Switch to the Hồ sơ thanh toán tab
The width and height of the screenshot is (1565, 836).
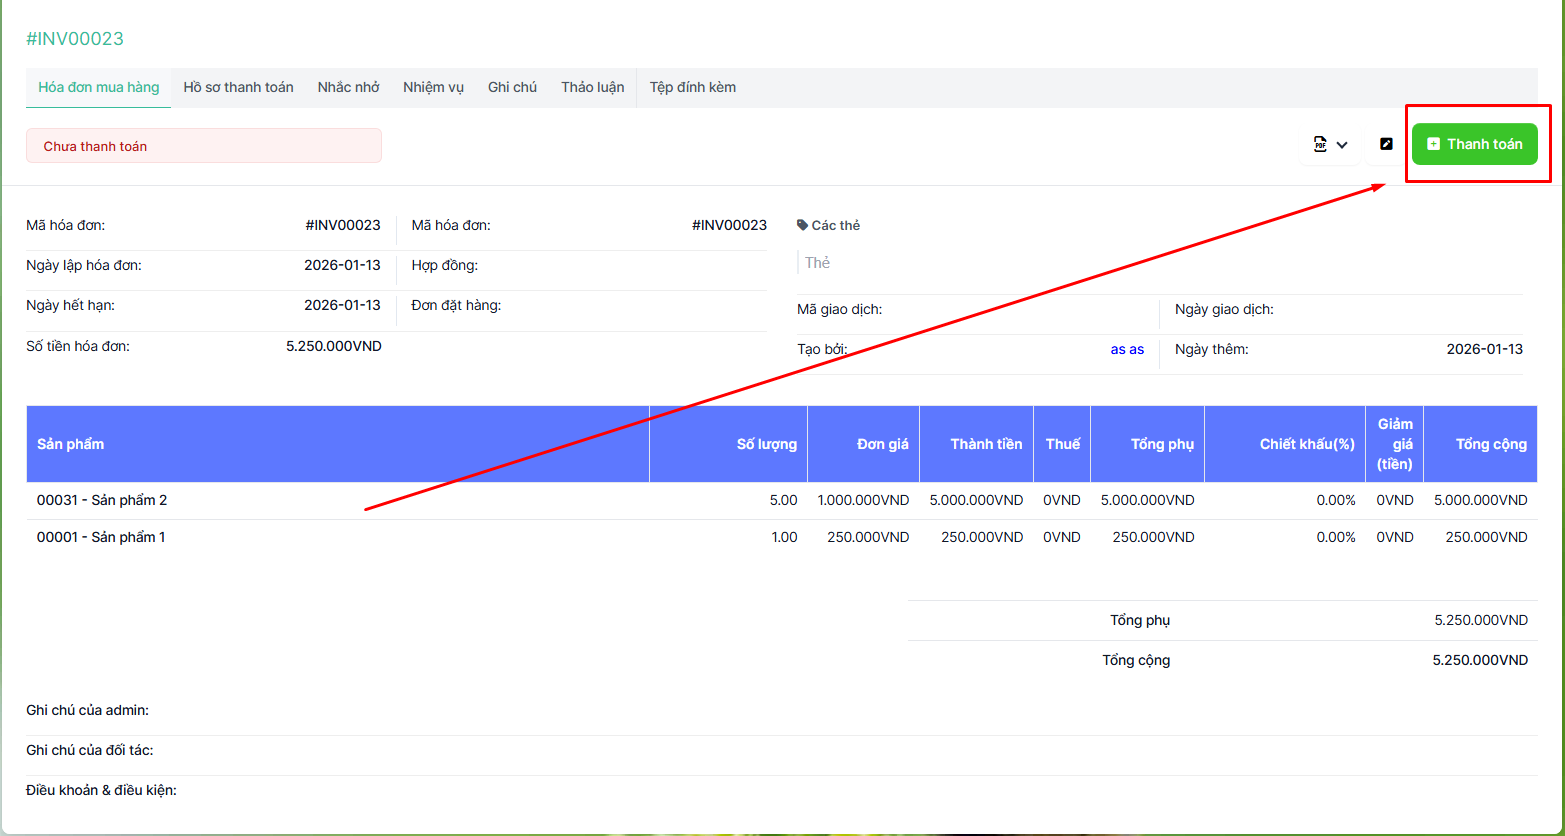pyautogui.click(x=238, y=88)
